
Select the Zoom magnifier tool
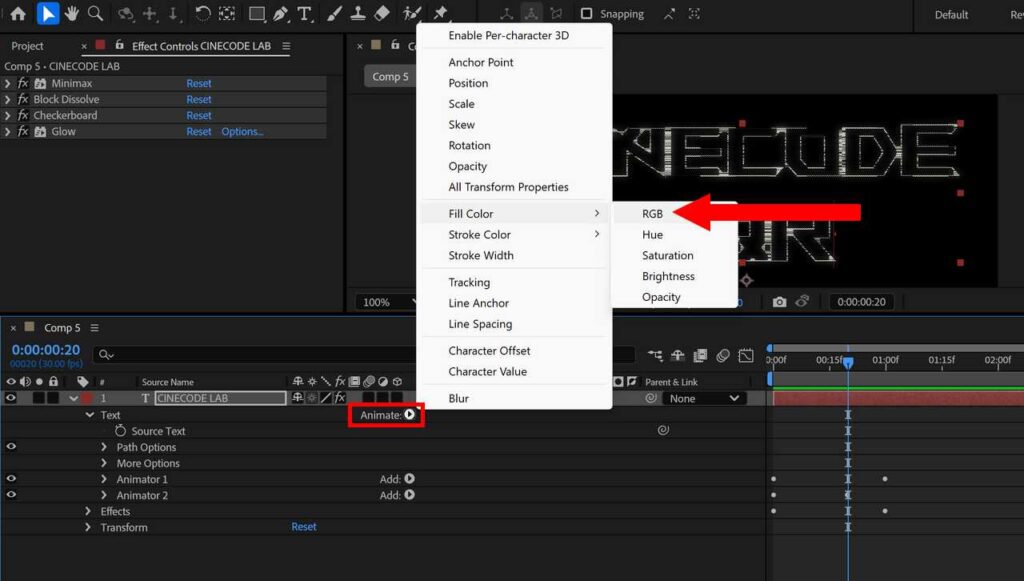click(96, 14)
